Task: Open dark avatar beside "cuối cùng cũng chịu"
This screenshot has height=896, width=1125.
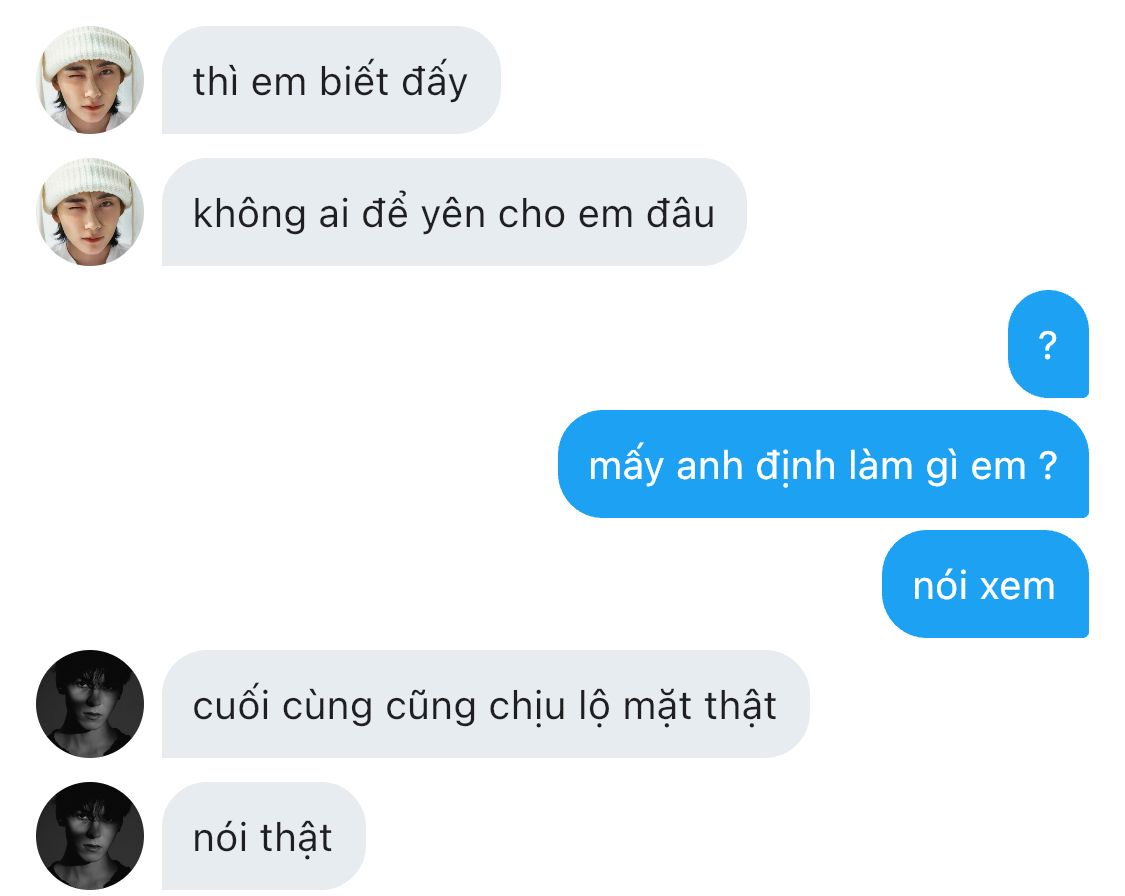Action: click(x=90, y=704)
